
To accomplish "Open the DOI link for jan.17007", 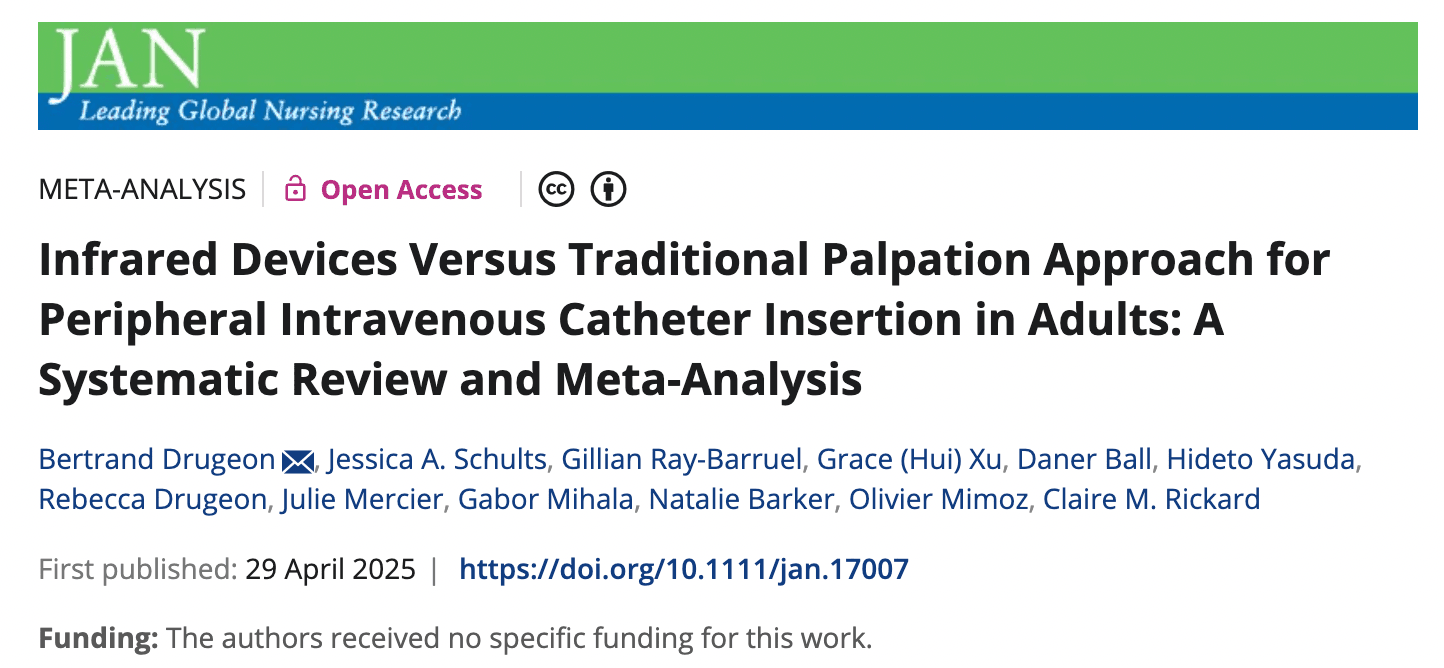I will pos(684,570).
